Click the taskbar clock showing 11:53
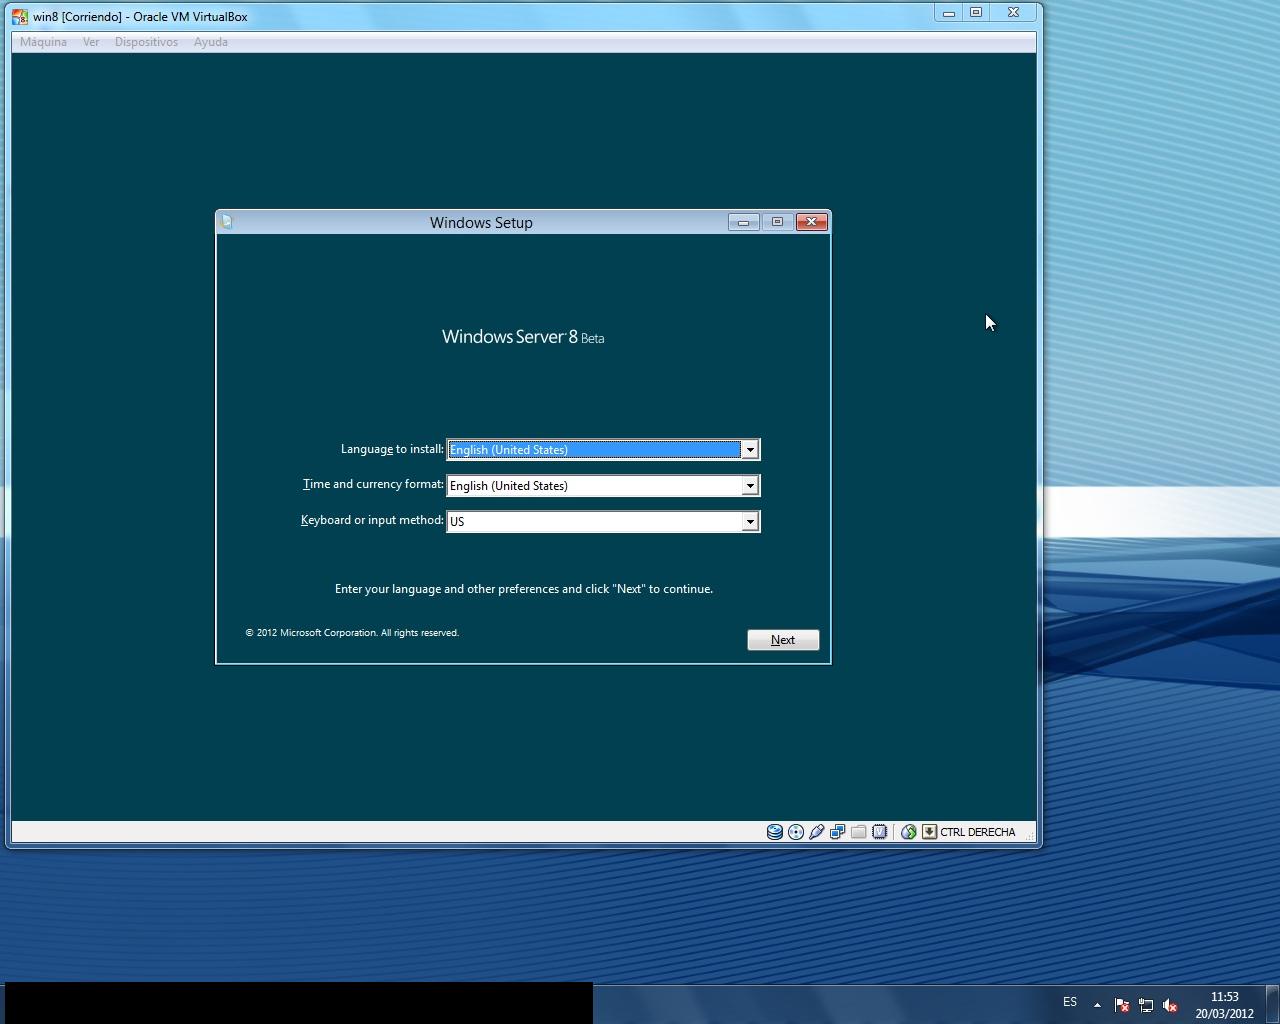The width and height of the screenshot is (1280, 1024). pos(1224,1005)
